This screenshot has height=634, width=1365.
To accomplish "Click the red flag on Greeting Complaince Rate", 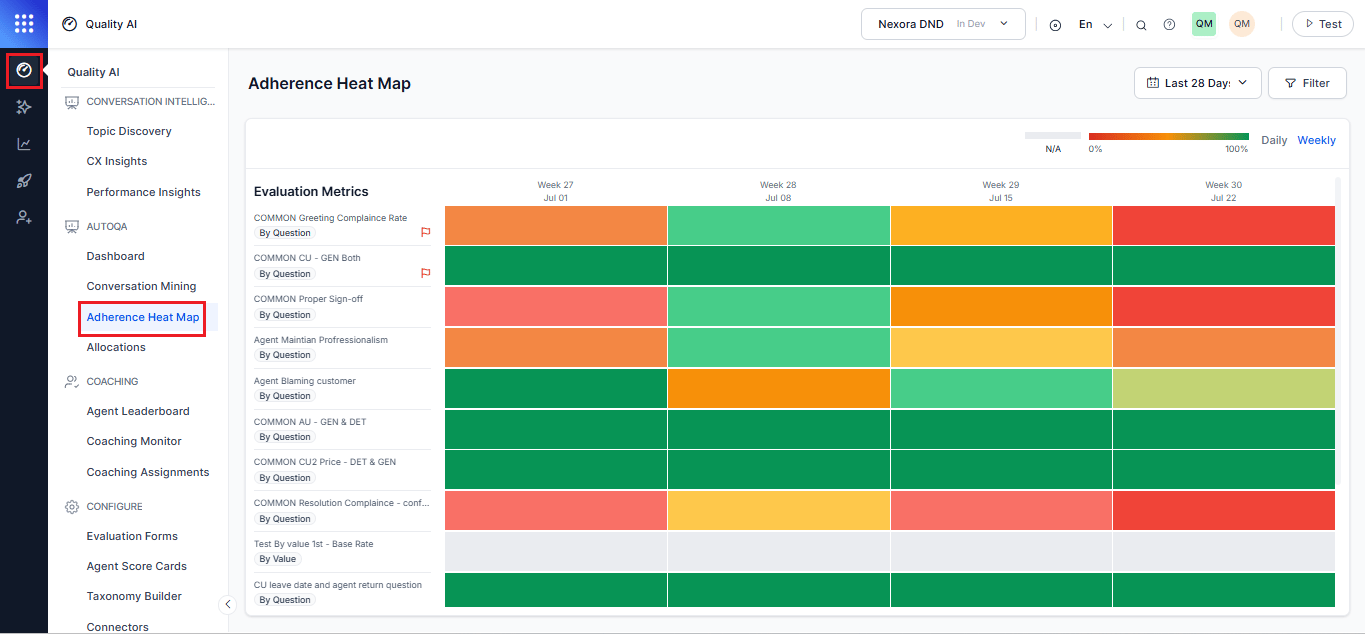I will (425, 232).
